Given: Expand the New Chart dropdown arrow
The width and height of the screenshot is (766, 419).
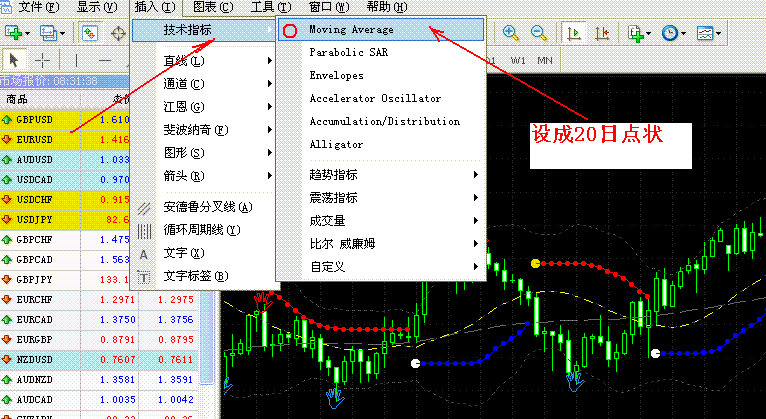Looking at the screenshot, I should click(27, 34).
